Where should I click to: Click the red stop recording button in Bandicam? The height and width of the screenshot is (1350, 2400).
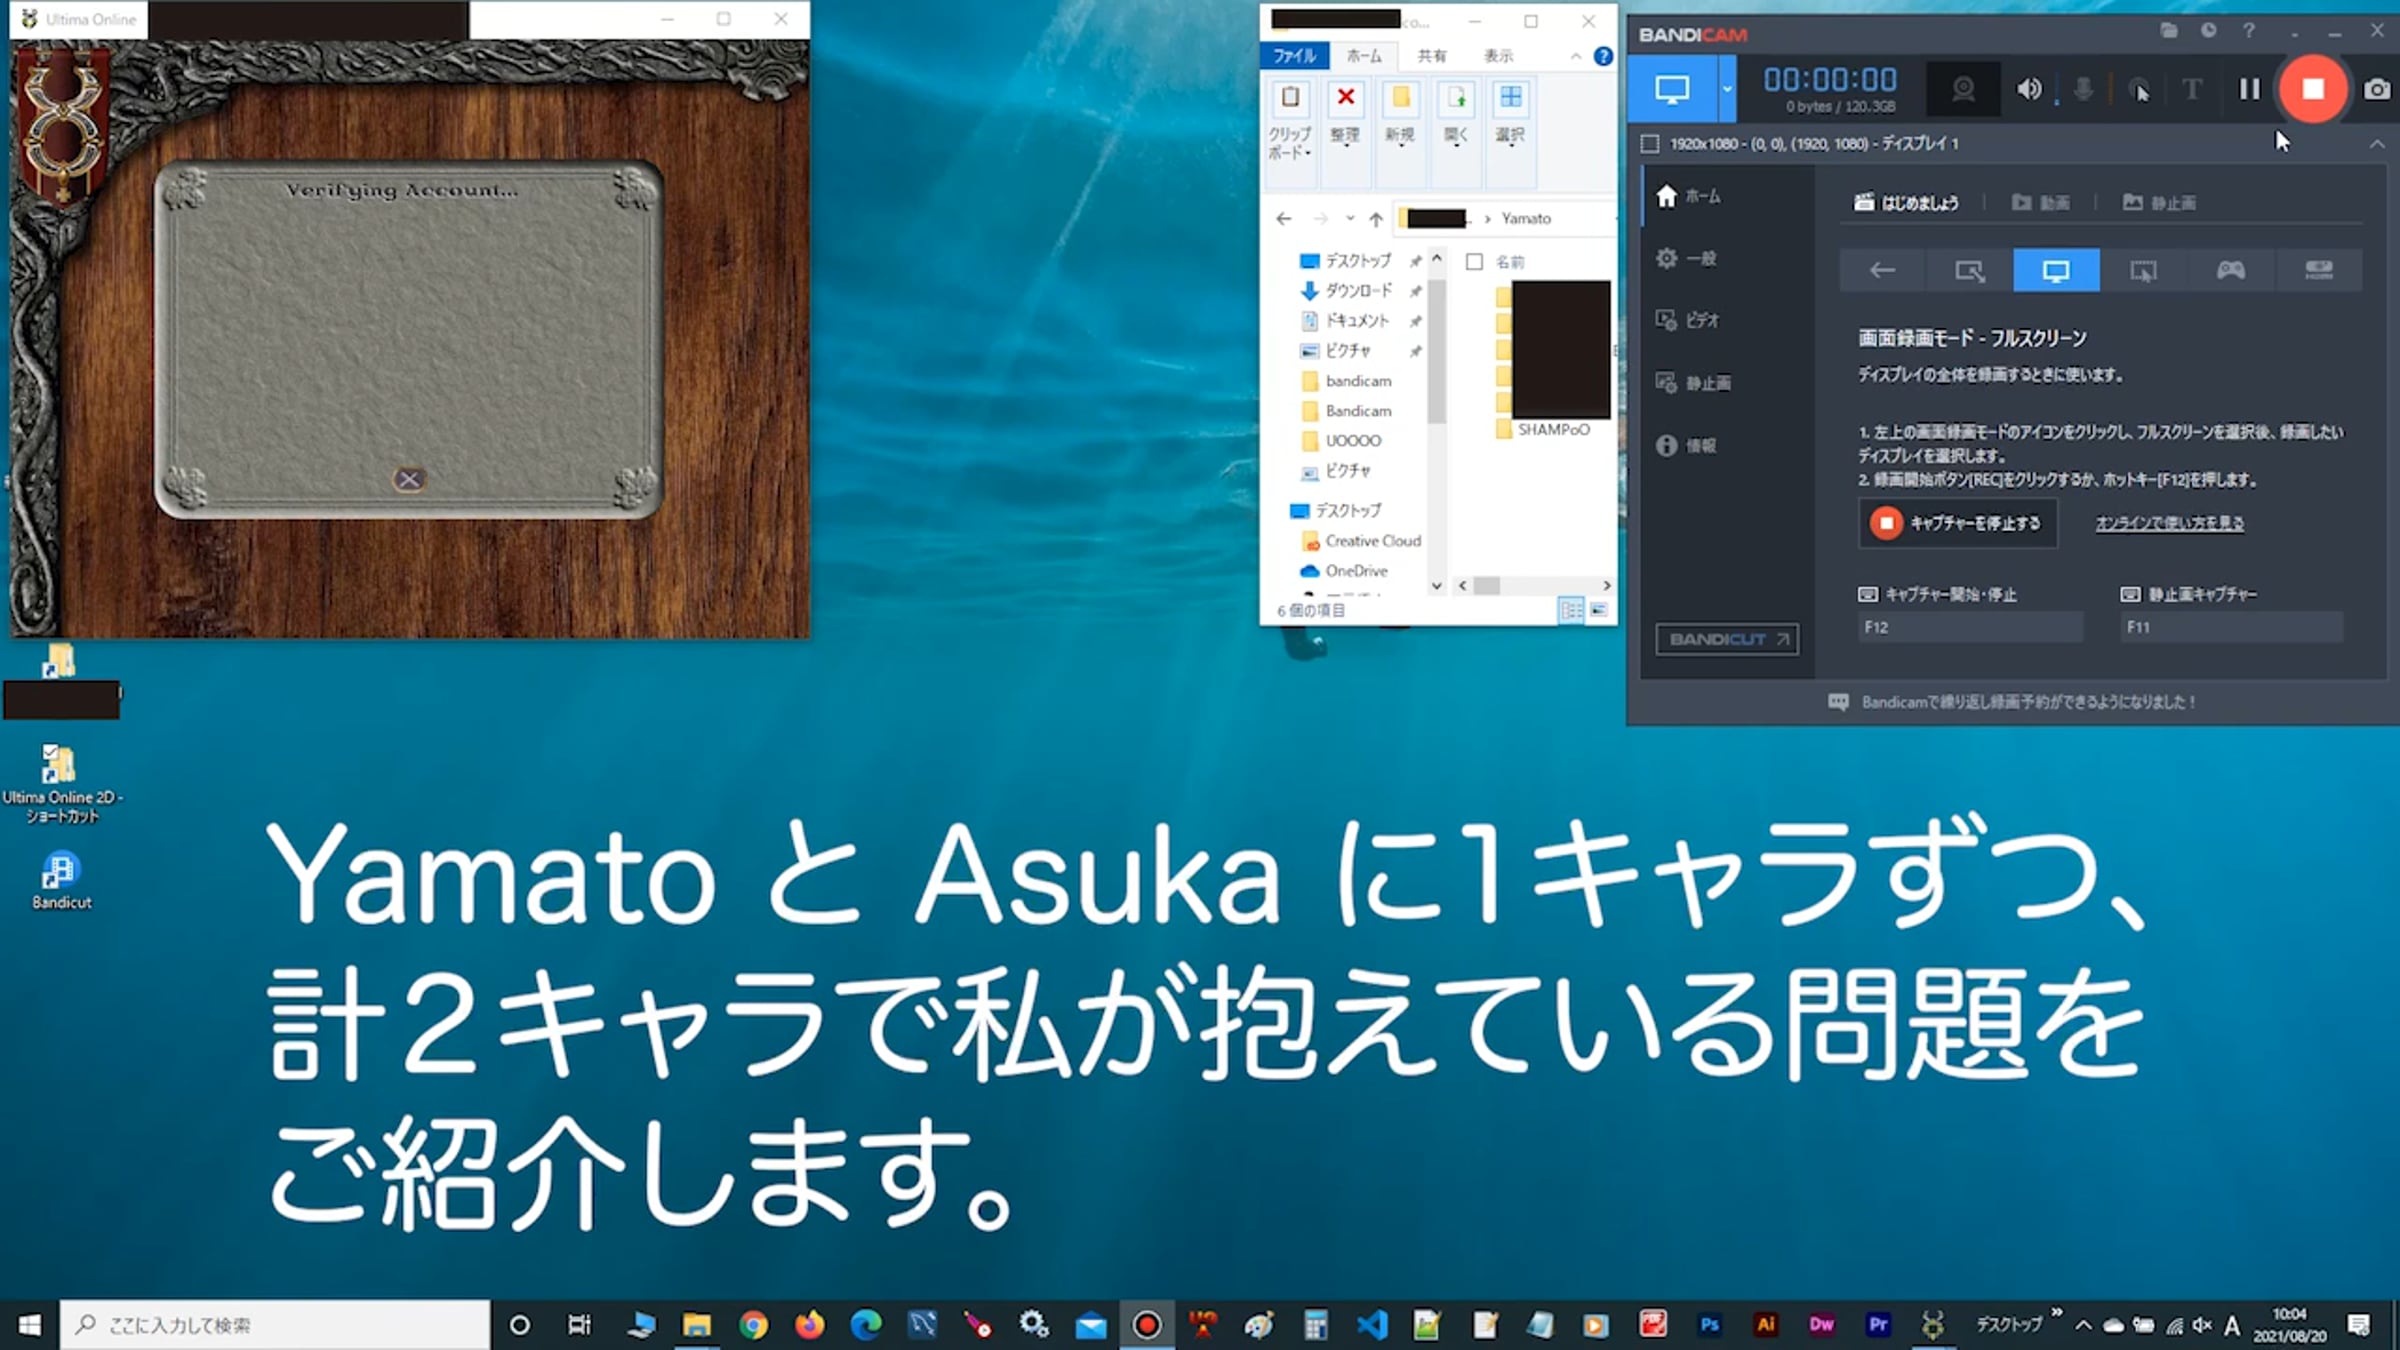(2313, 89)
